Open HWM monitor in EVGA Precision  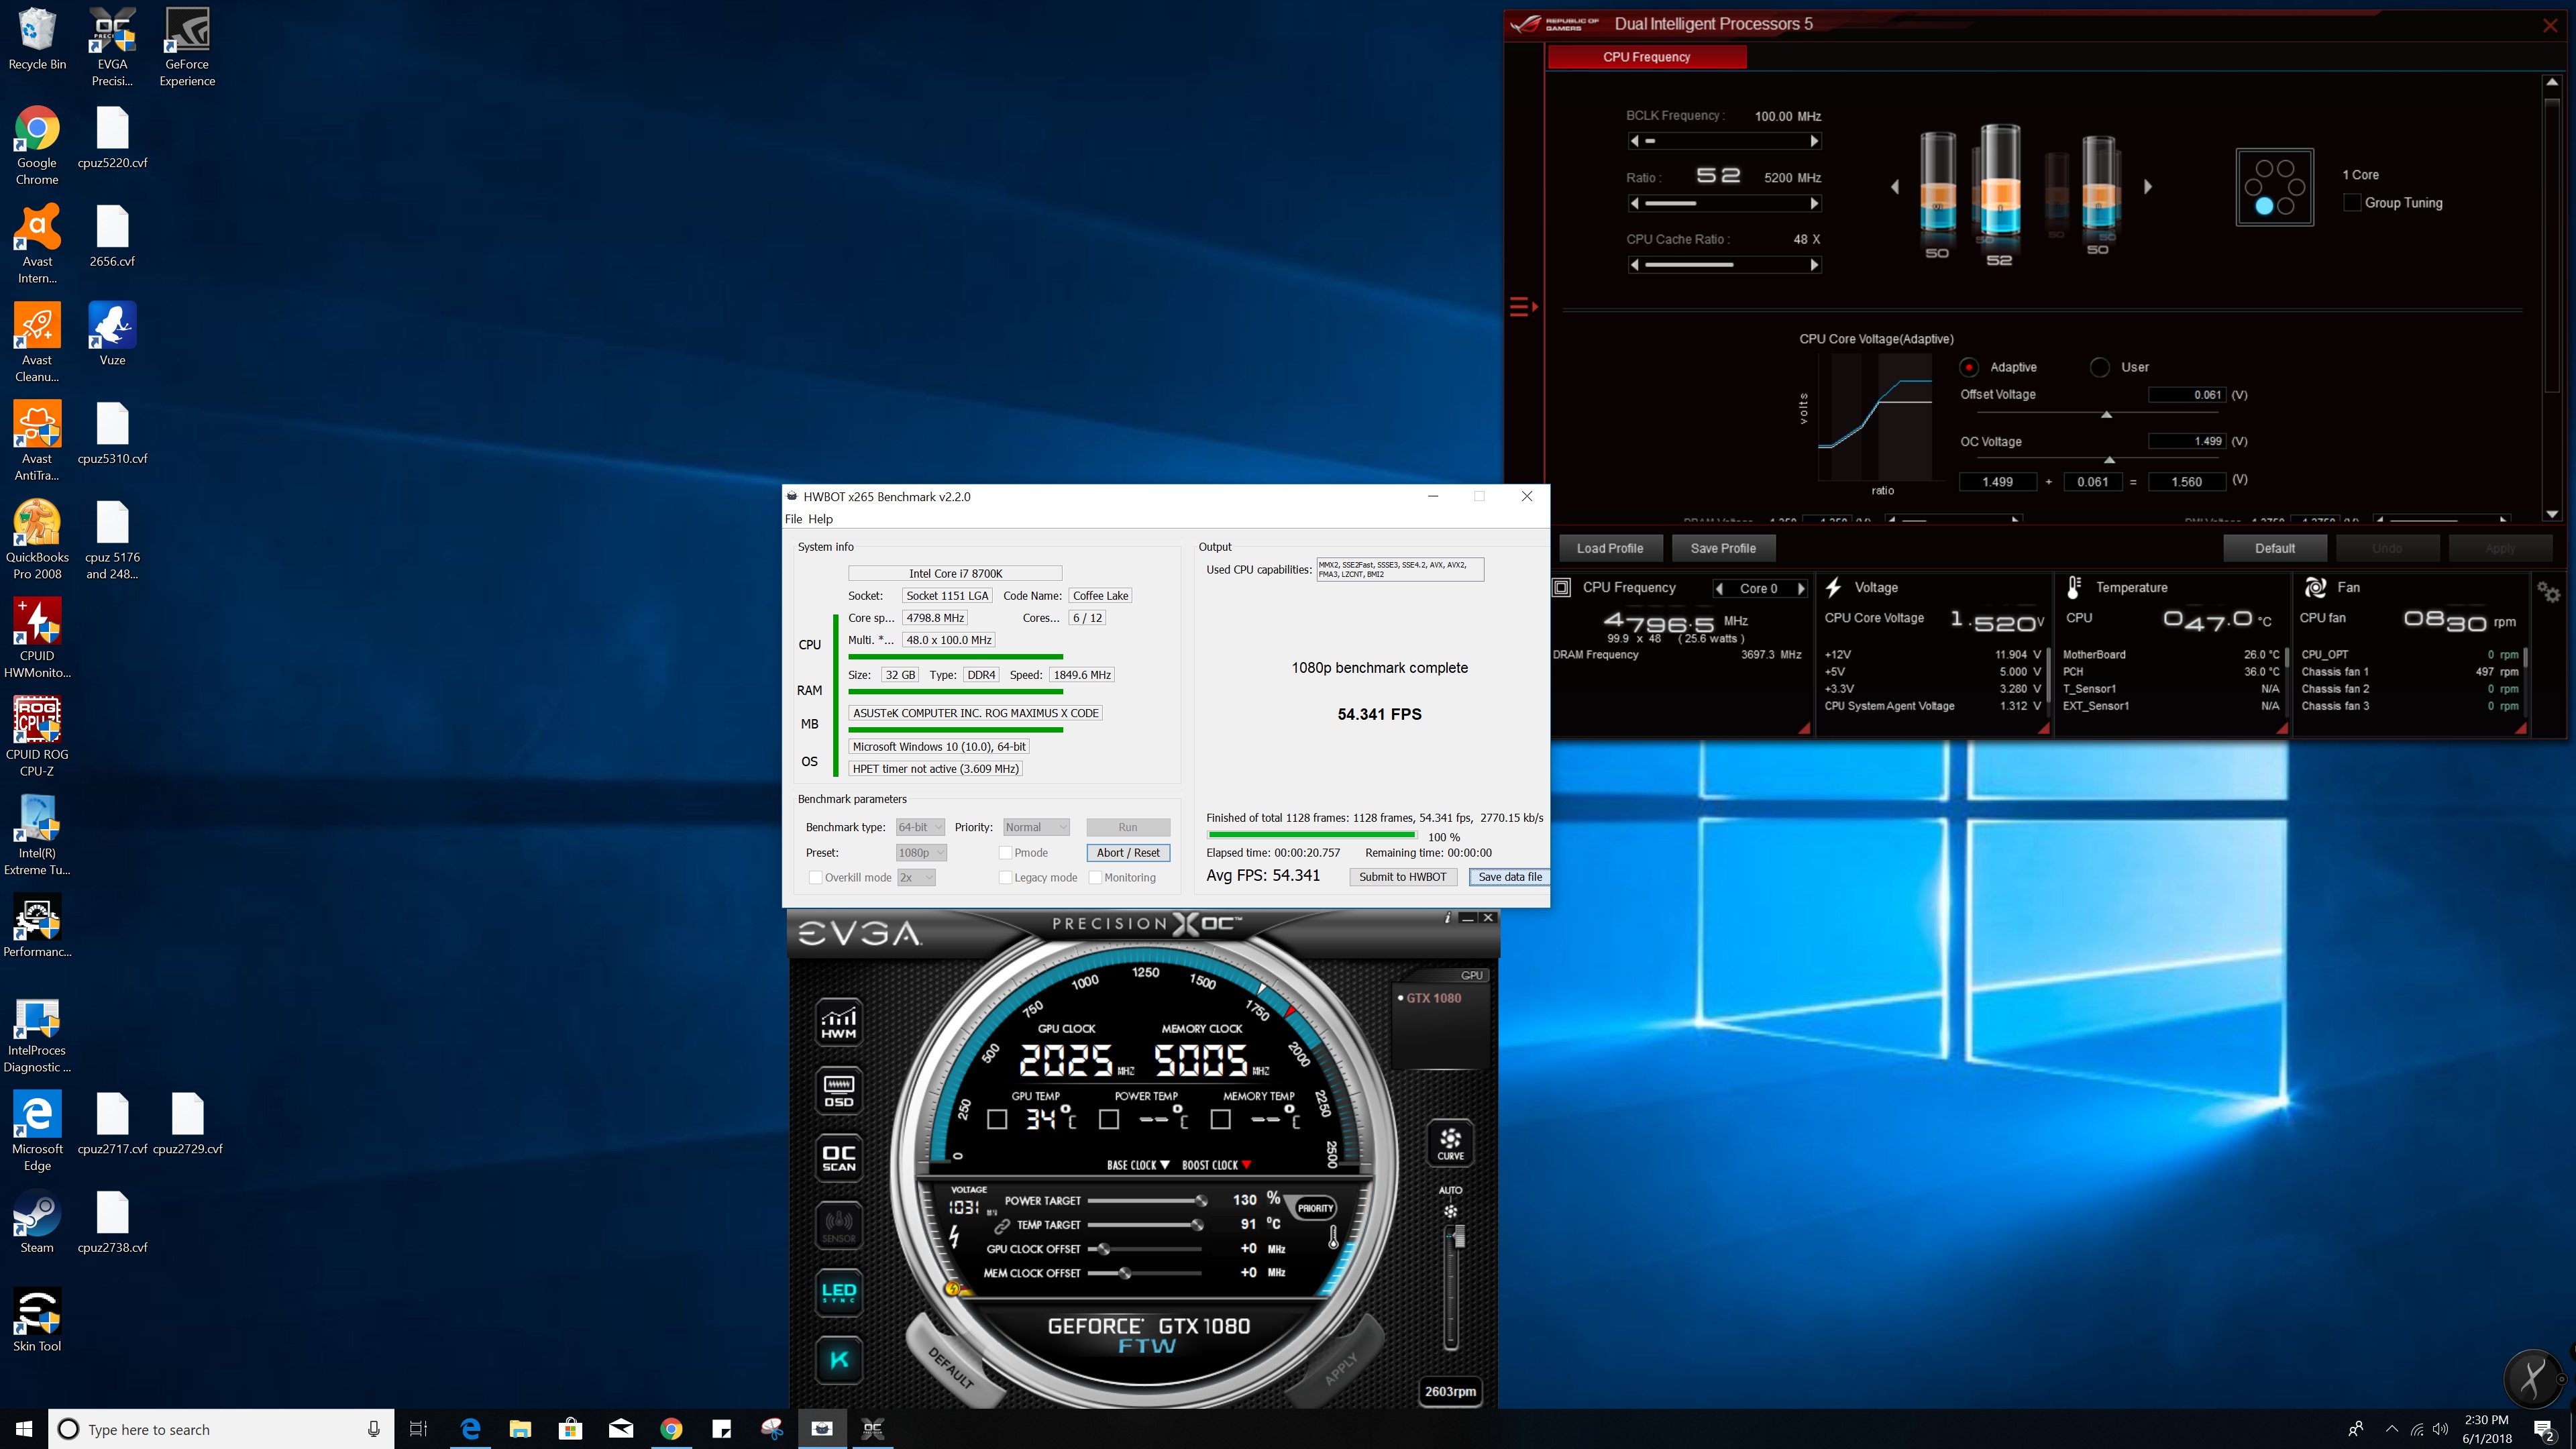[x=838, y=1022]
